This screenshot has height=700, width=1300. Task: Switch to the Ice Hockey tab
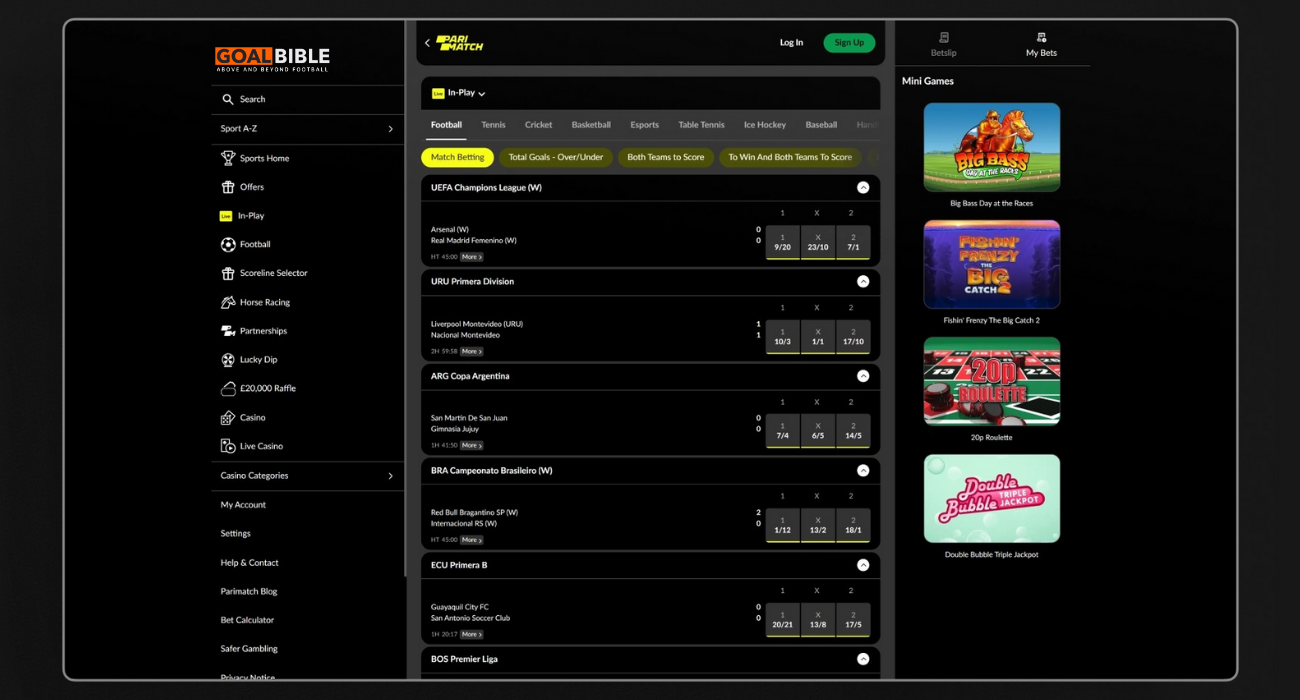[764, 125]
